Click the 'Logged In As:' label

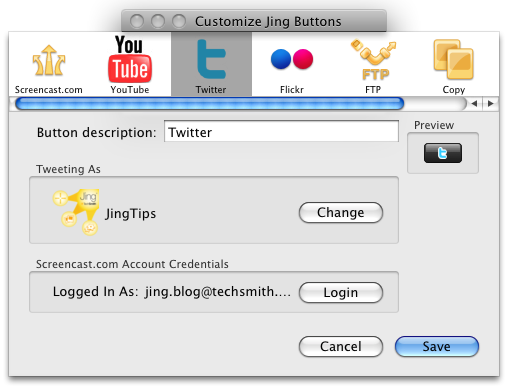(95, 292)
